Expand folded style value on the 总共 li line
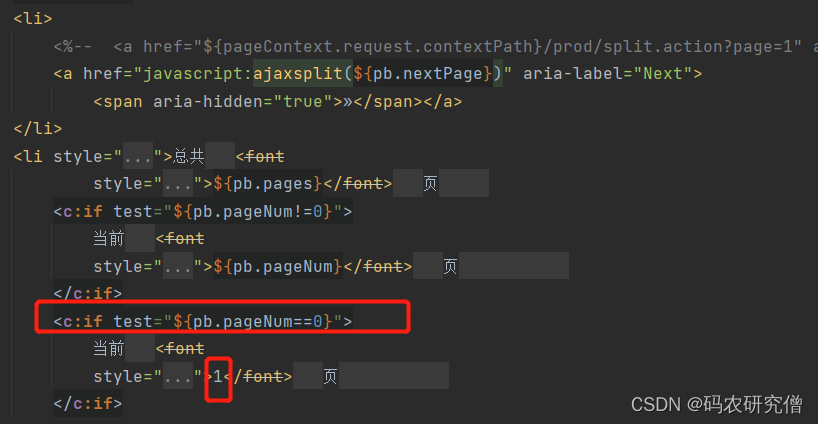818x424 pixels. pyautogui.click(x=138, y=156)
